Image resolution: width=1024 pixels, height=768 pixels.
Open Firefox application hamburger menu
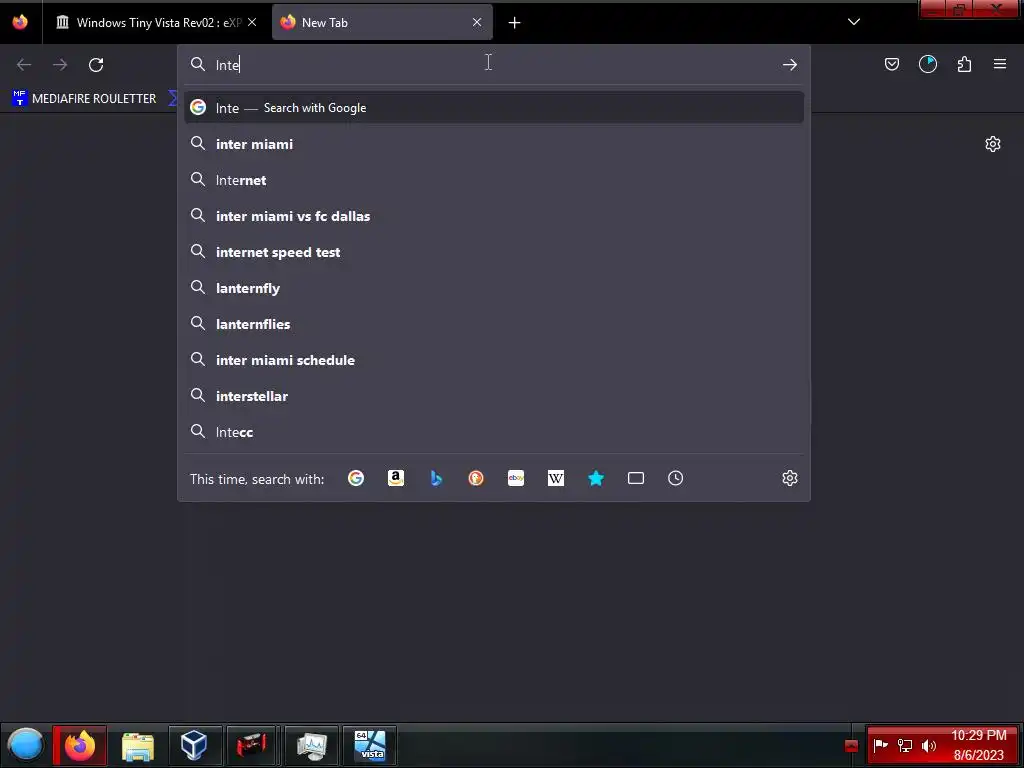coord(1000,64)
